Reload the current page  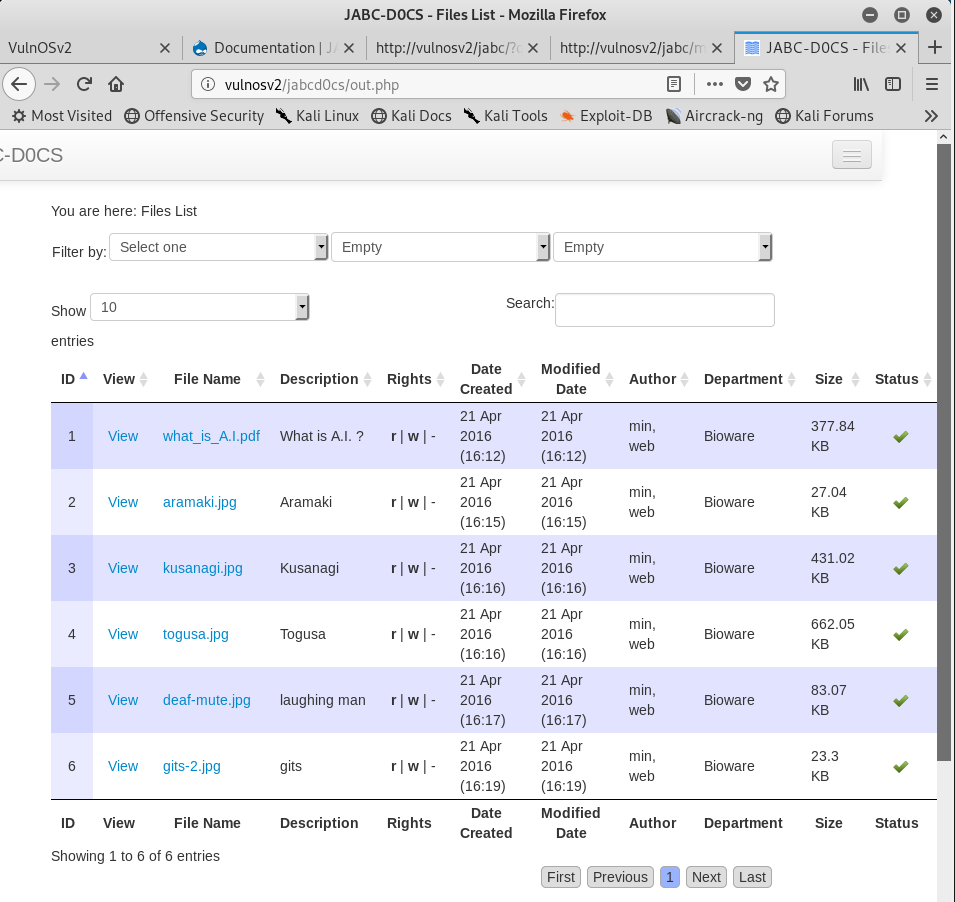tap(84, 84)
